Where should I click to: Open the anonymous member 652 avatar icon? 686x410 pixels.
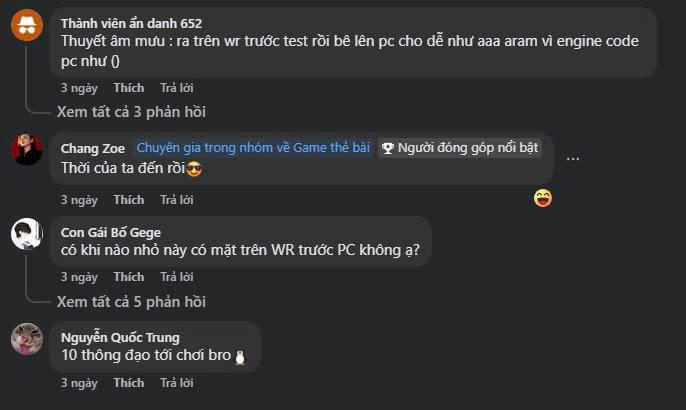(x=27, y=25)
